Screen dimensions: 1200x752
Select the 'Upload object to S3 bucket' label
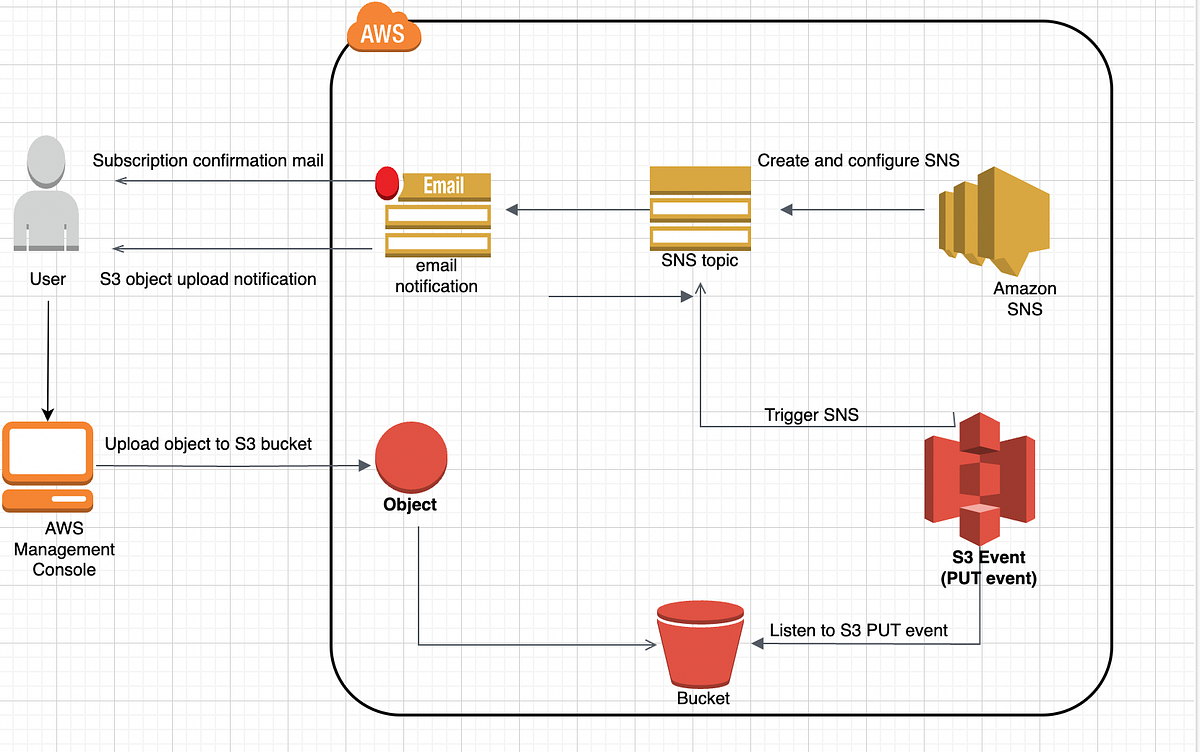point(209,444)
